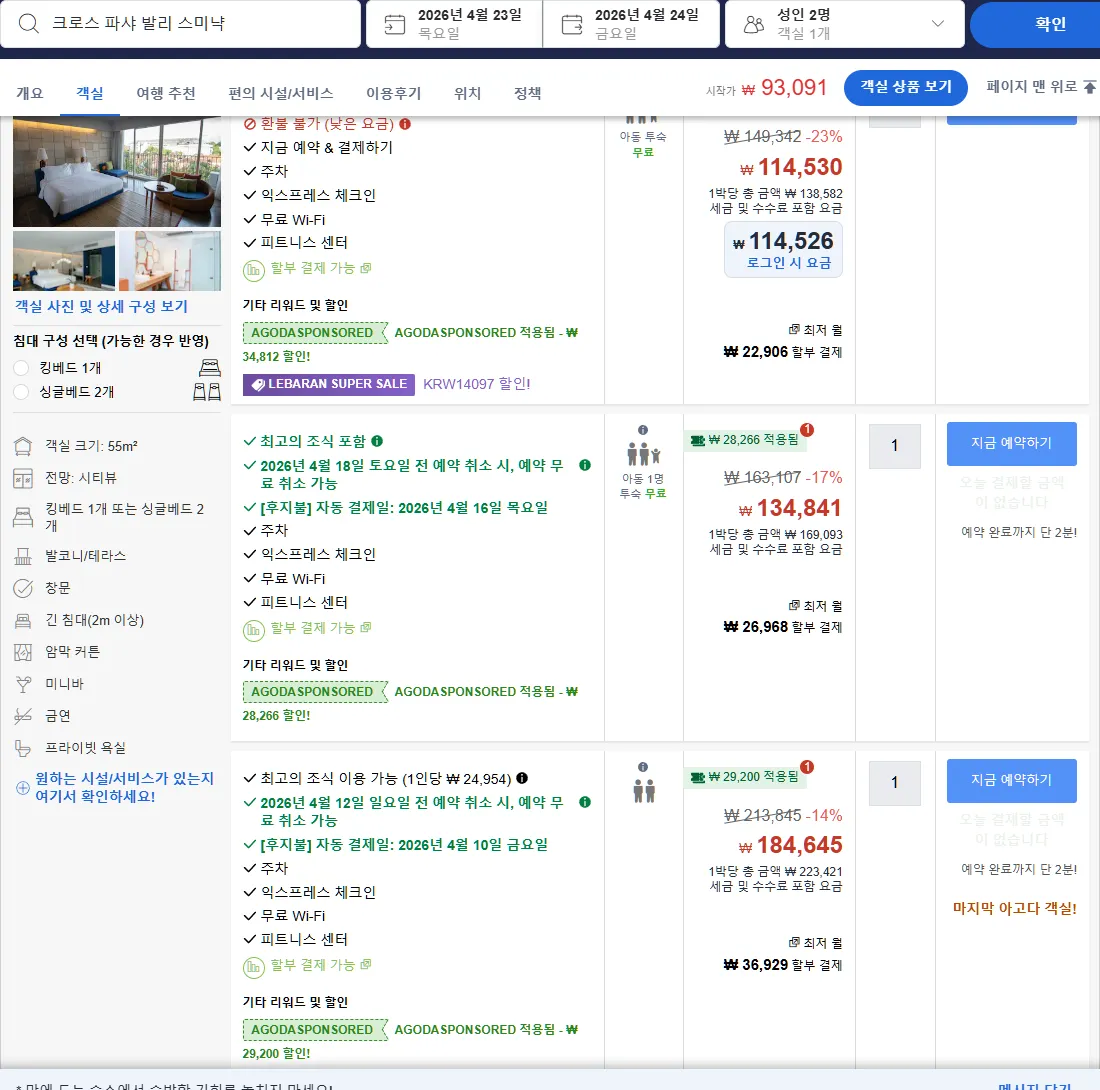The width and height of the screenshot is (1100, 1090).
Task: Click the red coupon badge on ₩28,266 적용됨
Action: tap(807, 429)
